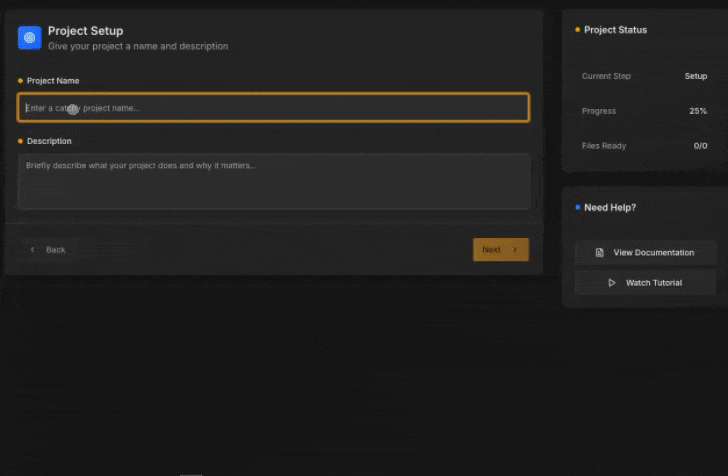Click the Project Setup heading text

click(x=86, y=31)
